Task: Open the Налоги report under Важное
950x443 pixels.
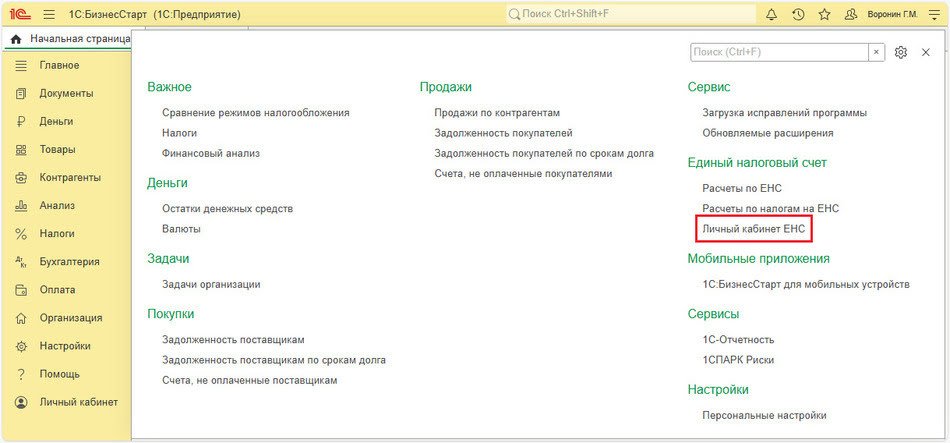Action: 179,133
